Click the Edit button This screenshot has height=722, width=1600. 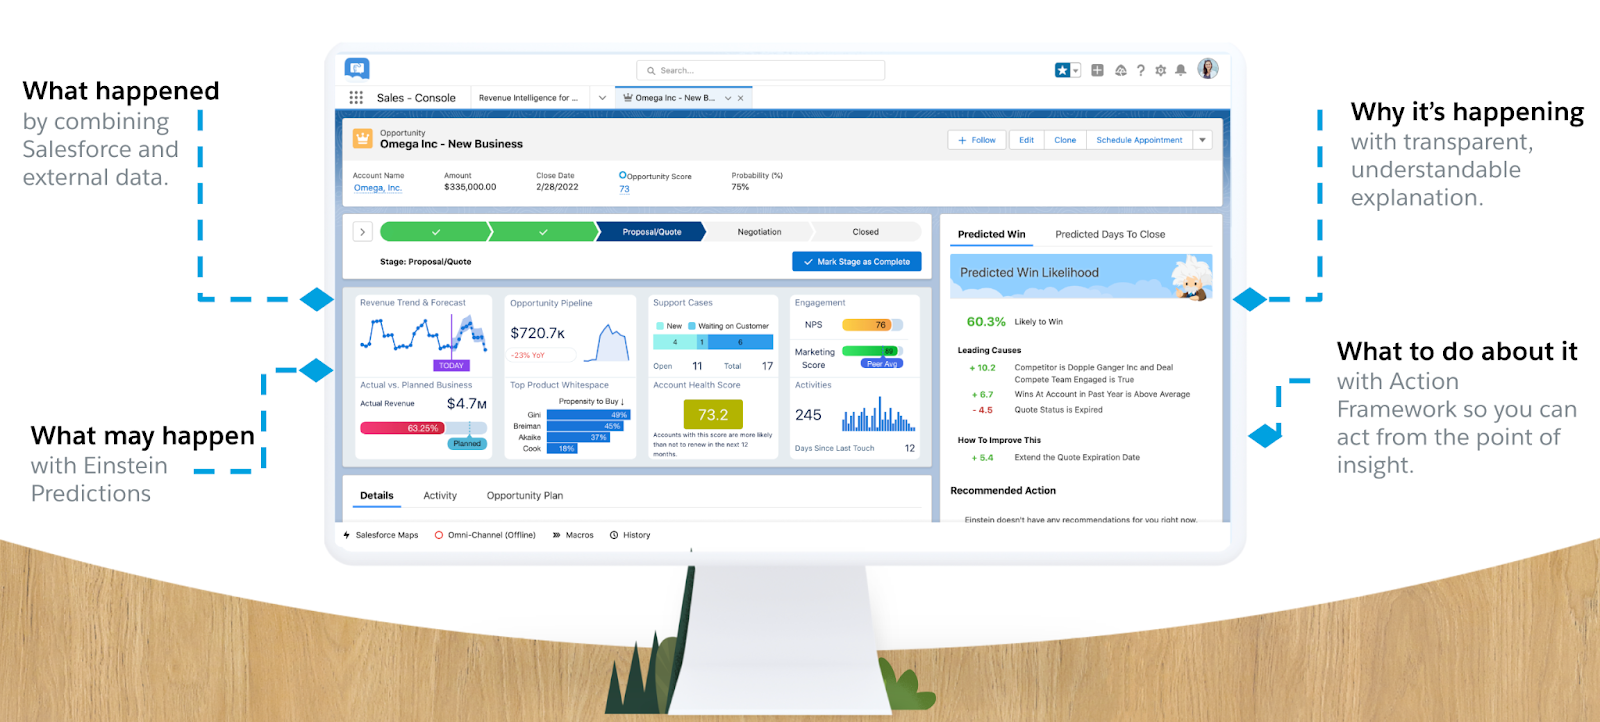[x=1026, y=140]
